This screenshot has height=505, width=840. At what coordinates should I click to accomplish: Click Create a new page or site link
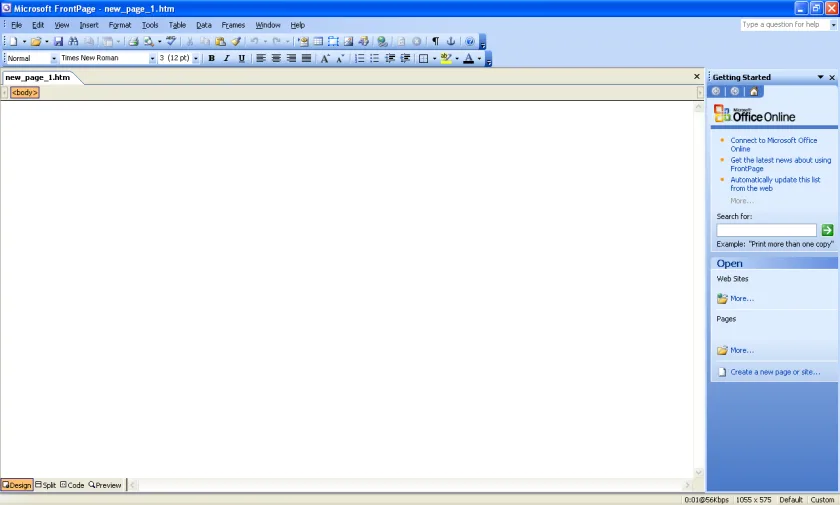[775, 372]
